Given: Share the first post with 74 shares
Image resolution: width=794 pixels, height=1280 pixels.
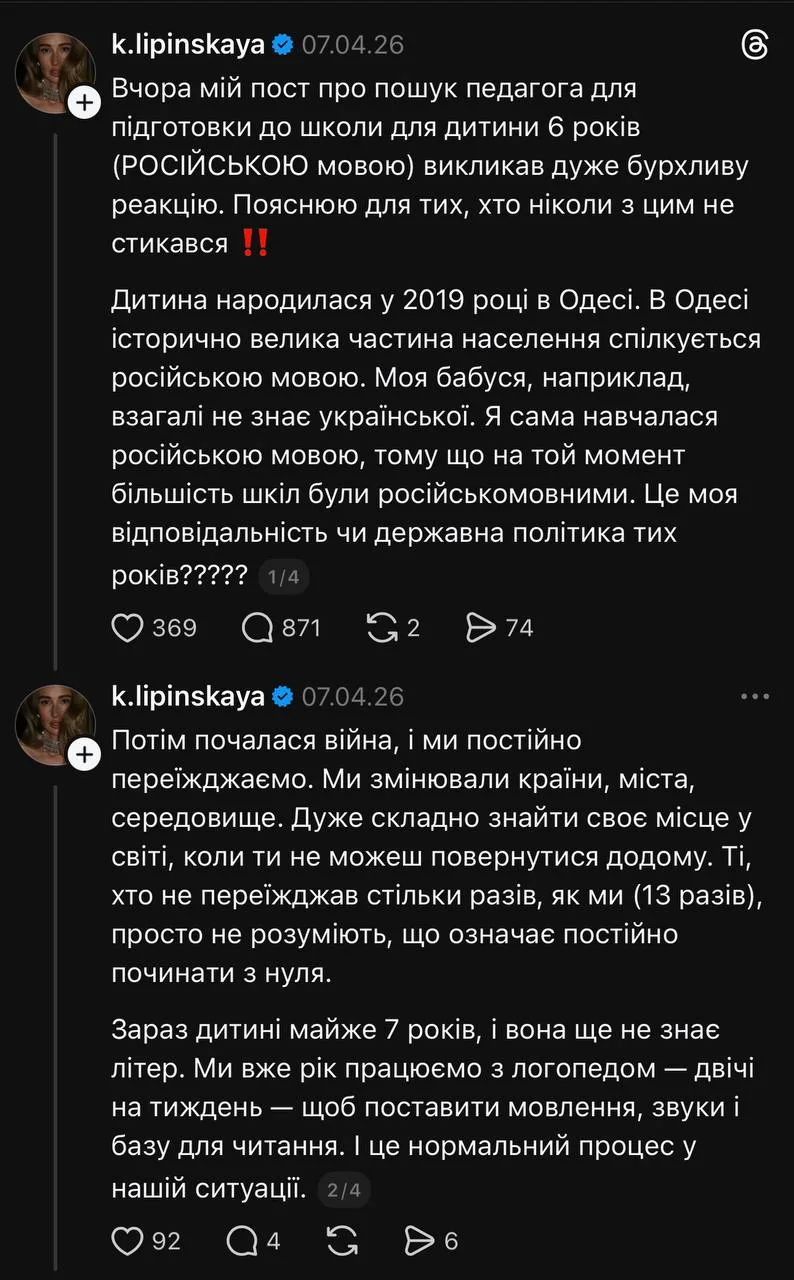Looking at the screenshot, I should 482,628.
